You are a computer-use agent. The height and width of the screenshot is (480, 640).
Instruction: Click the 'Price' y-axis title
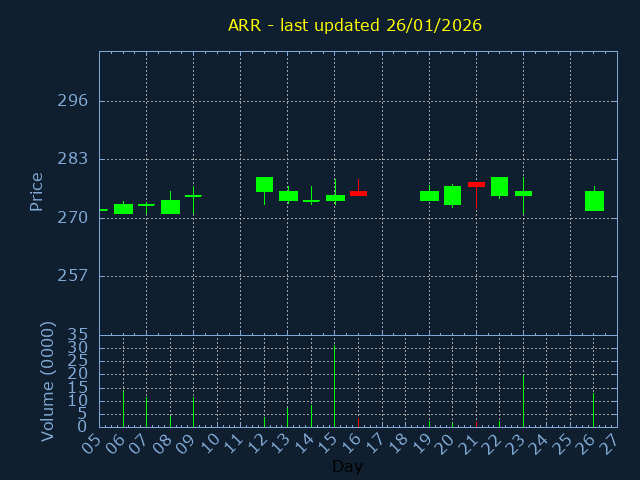pos(37,191)
